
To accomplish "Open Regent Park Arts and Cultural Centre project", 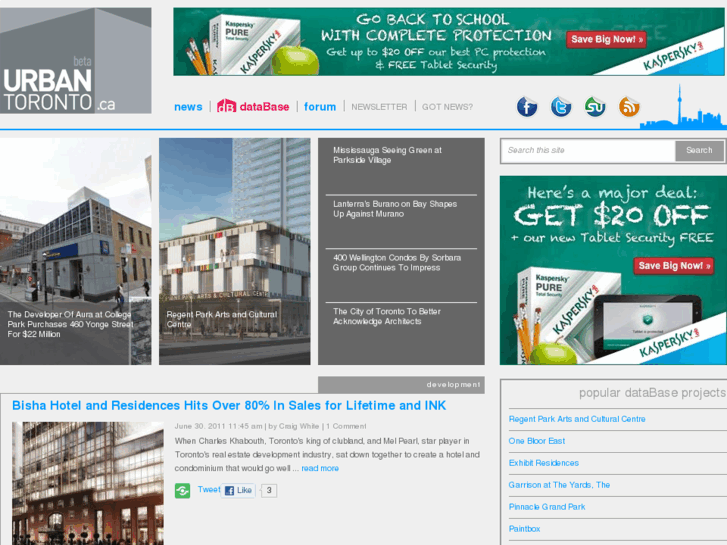I will click(x=577, y=419).
